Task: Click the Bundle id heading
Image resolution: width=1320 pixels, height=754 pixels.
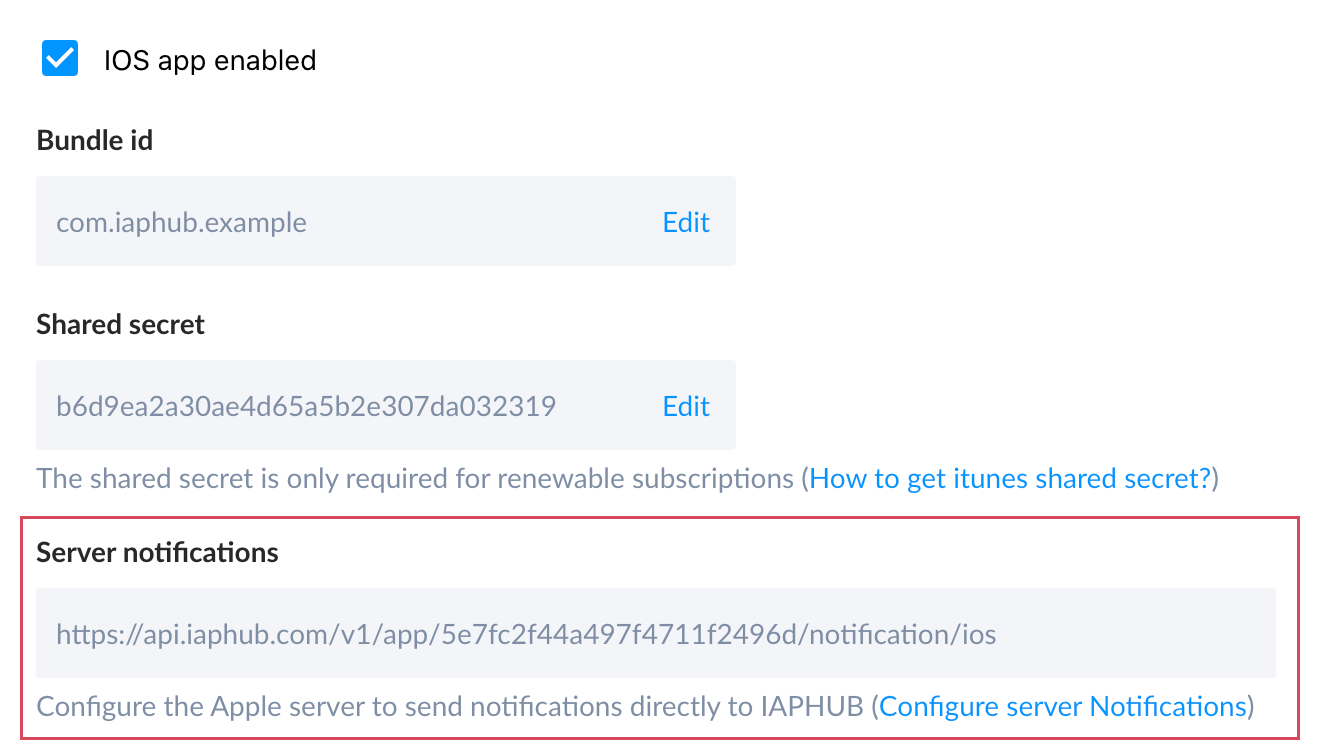Action: point(95,141)
